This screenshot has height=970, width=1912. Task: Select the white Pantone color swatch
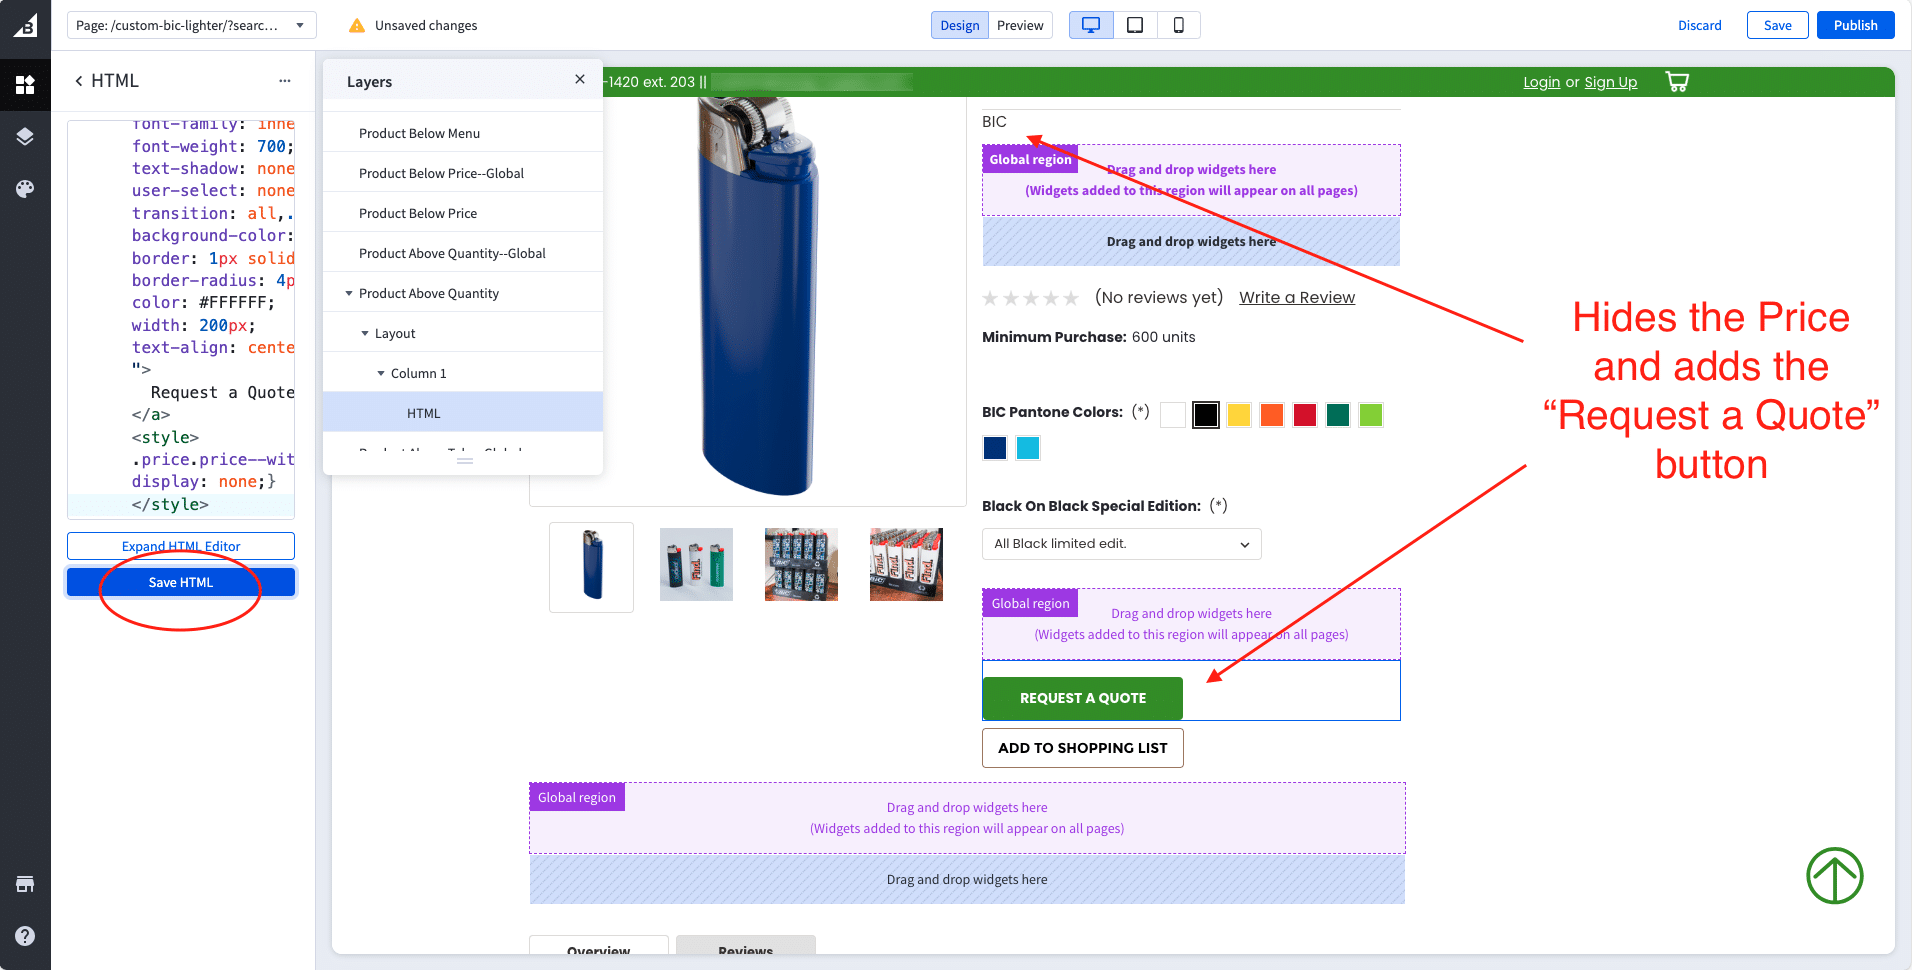(x=1173, y=415)
